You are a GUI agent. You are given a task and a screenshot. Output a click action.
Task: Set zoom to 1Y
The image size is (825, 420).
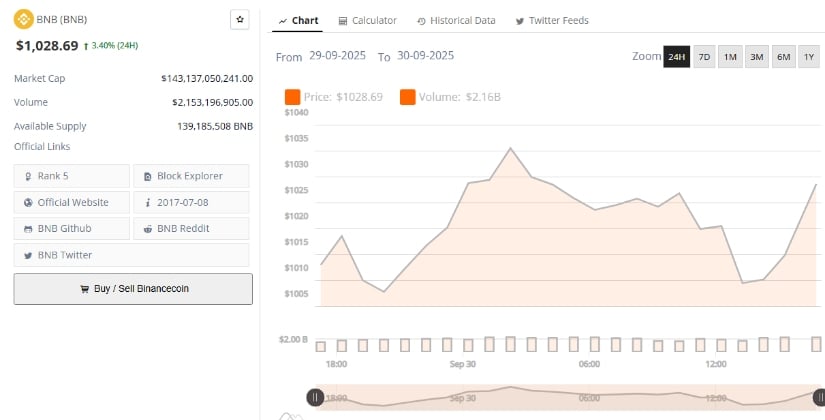[809, 57]
